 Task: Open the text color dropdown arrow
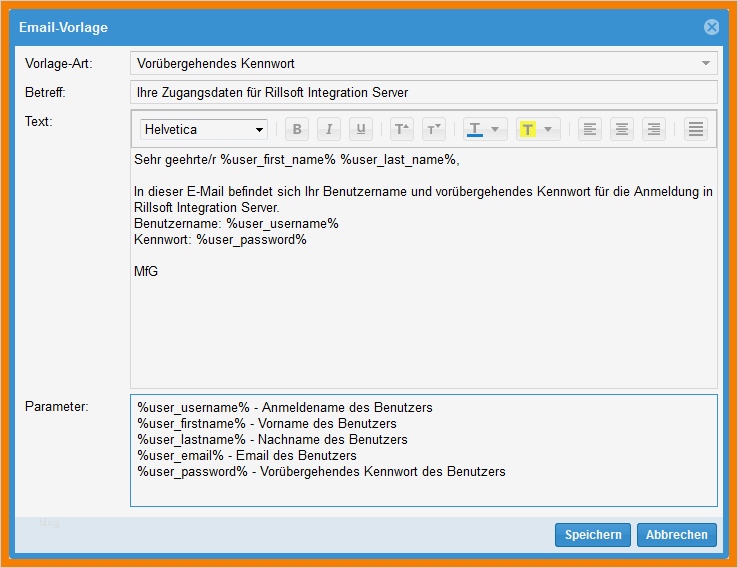click(x=495, y=129)
